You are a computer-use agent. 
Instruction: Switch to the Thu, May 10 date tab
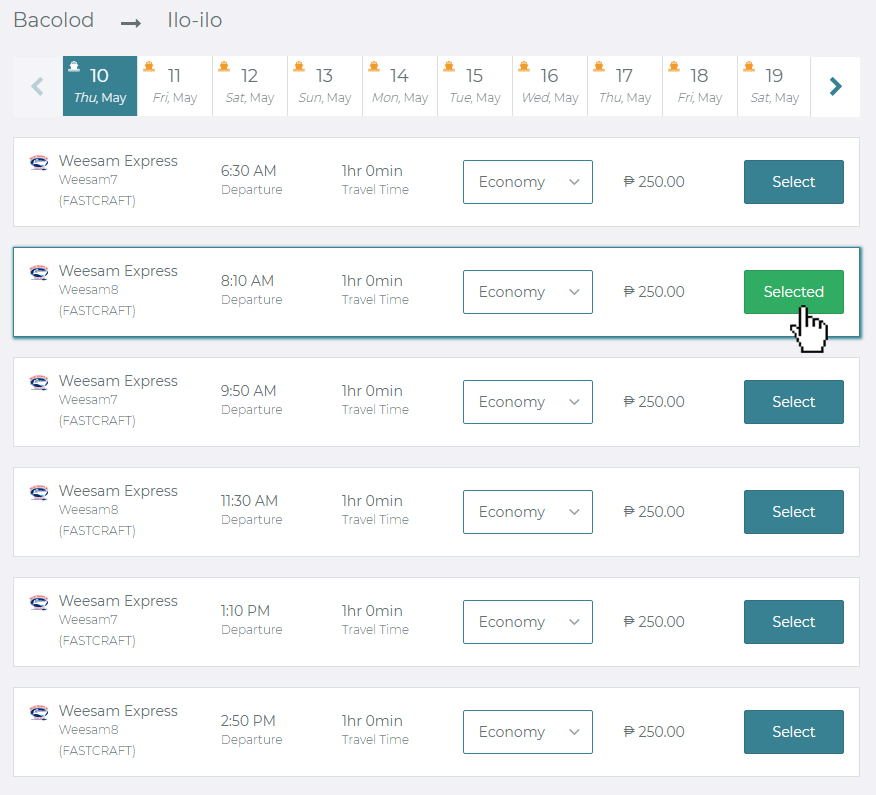100,86
